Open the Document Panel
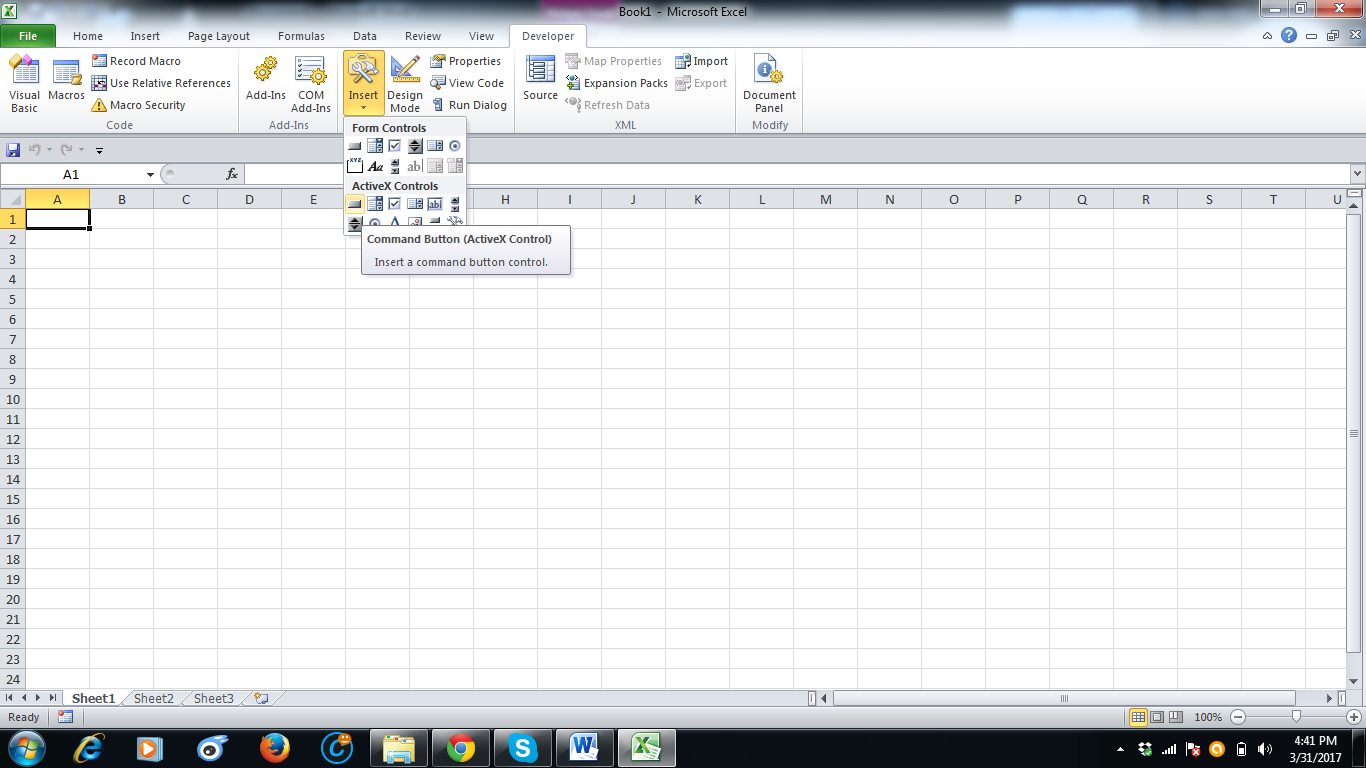The width and height of the screenshot is (1366, 768). tap(769, 85)
